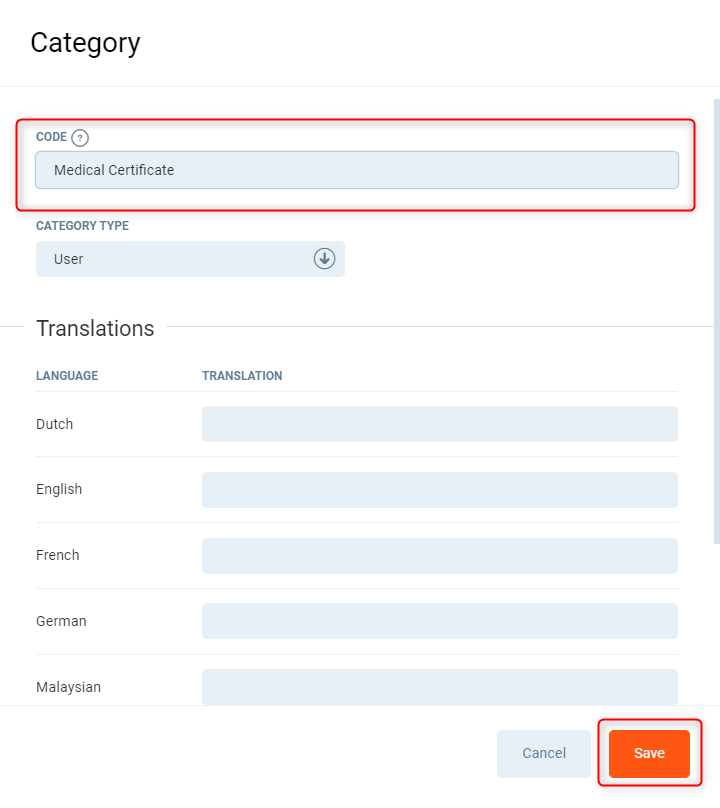Focus the Code field containing Medical Certificate
Image resolution: width=720 pixels, height=808 pixels.
356,170
